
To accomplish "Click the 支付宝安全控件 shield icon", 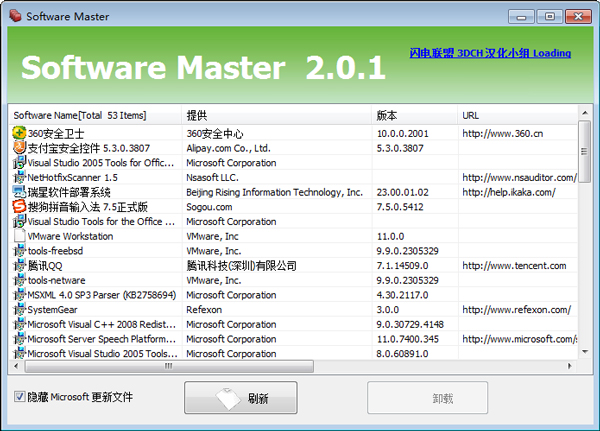I will (x=19, y=148).
